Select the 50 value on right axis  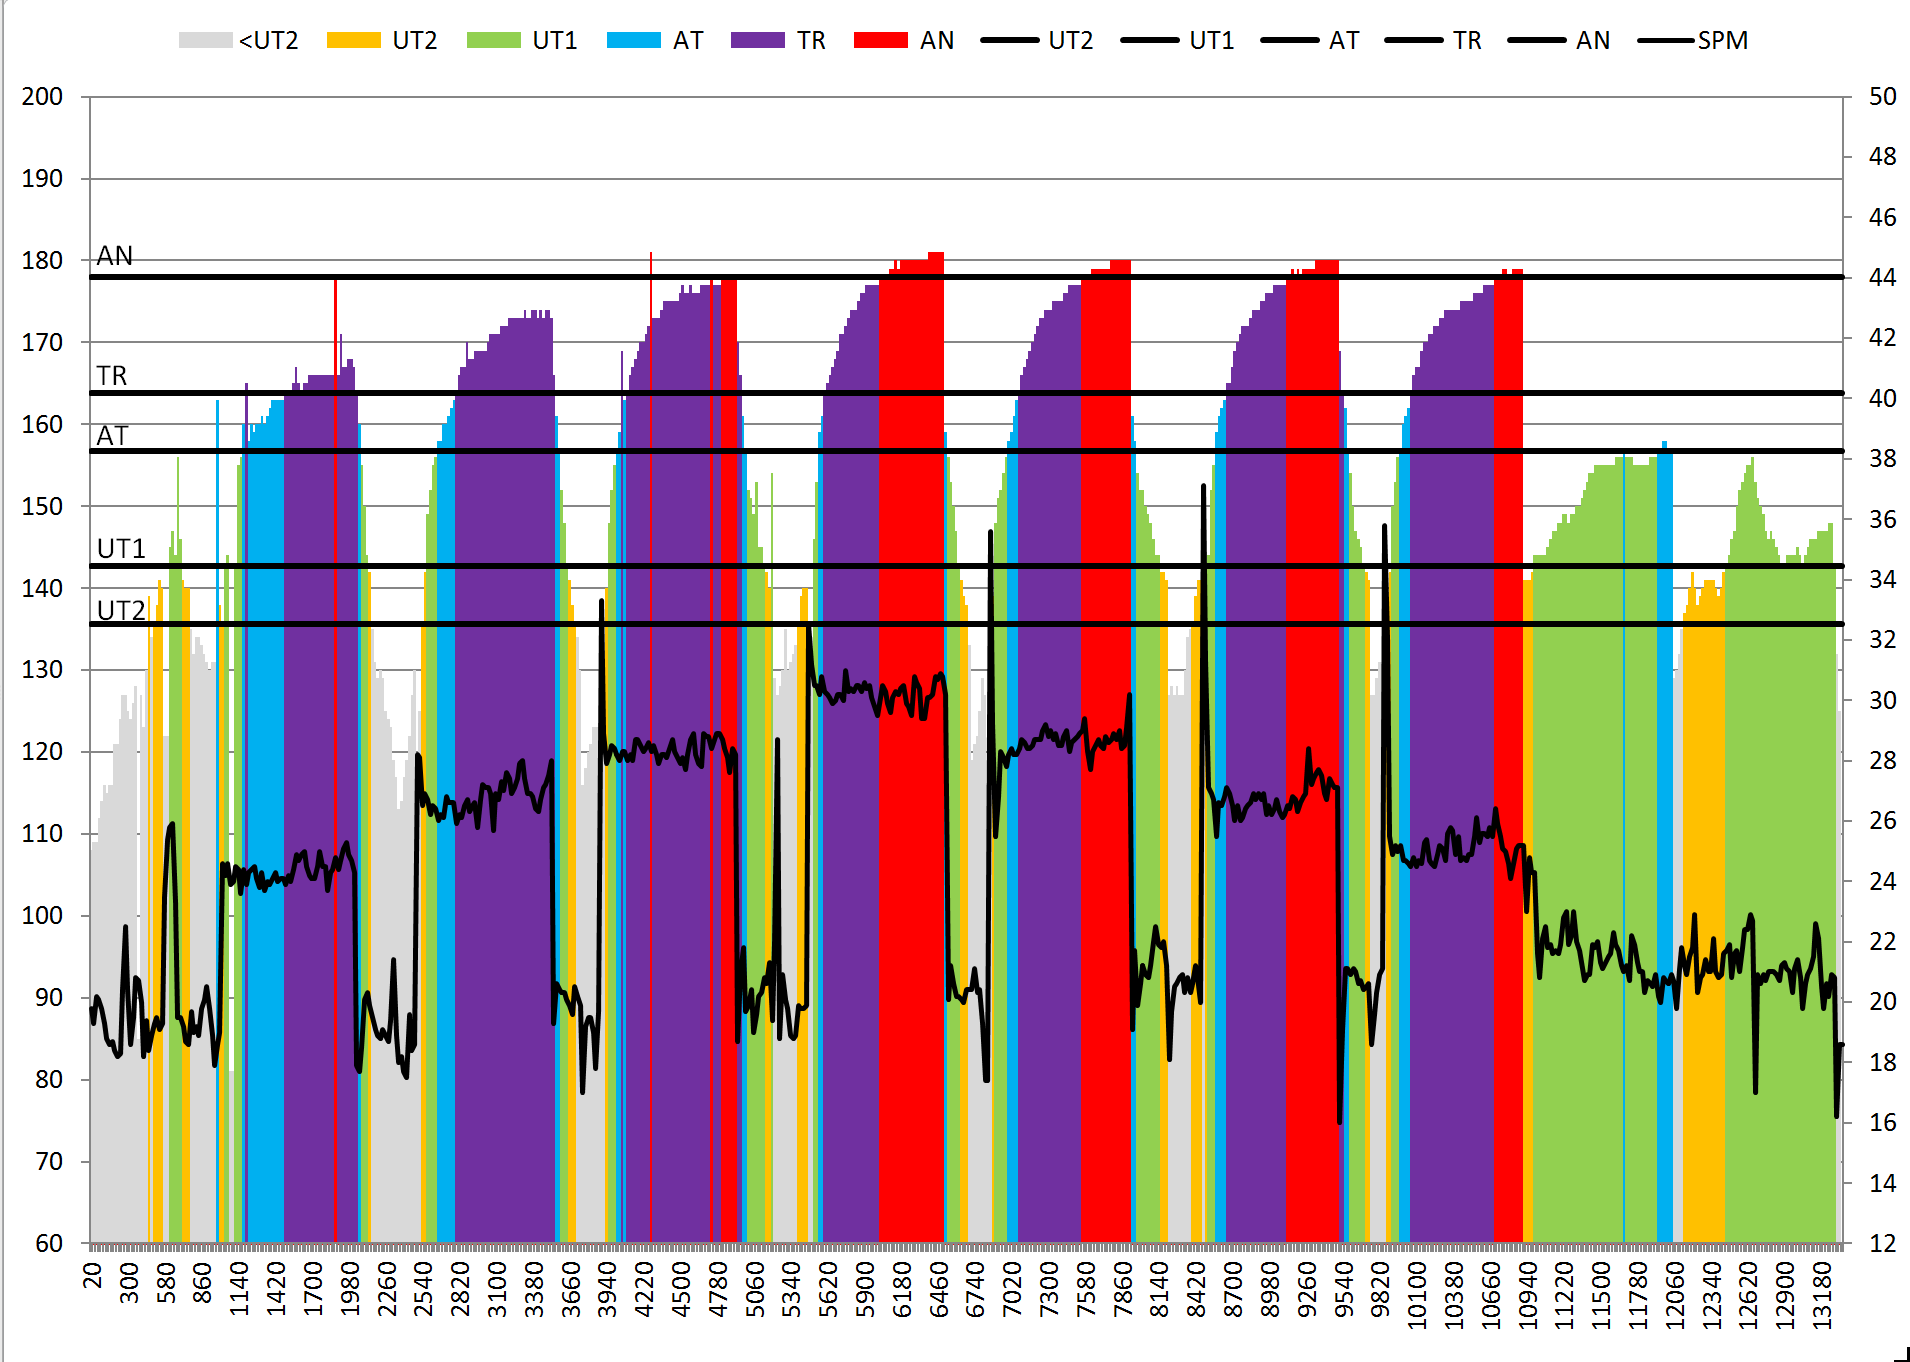point(1882,97)
